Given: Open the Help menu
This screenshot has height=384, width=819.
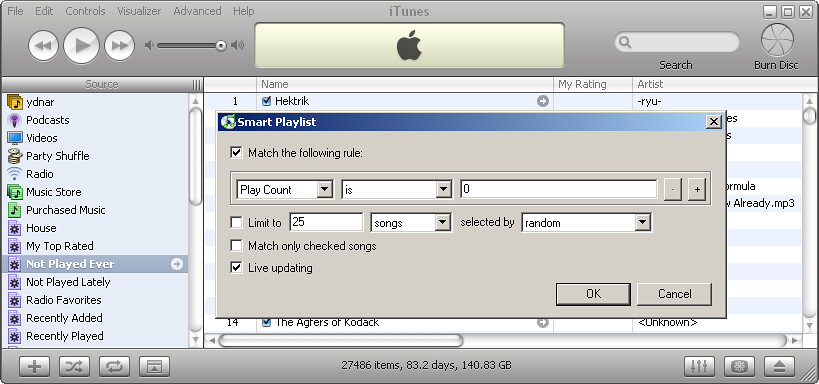Looking at the screenshot, I should [x=243, y=11].
